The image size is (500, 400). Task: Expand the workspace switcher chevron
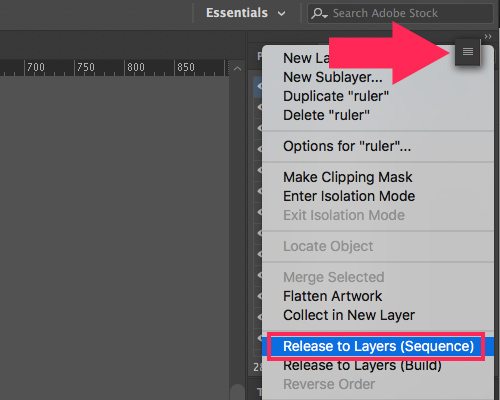[x=282, y=14]
